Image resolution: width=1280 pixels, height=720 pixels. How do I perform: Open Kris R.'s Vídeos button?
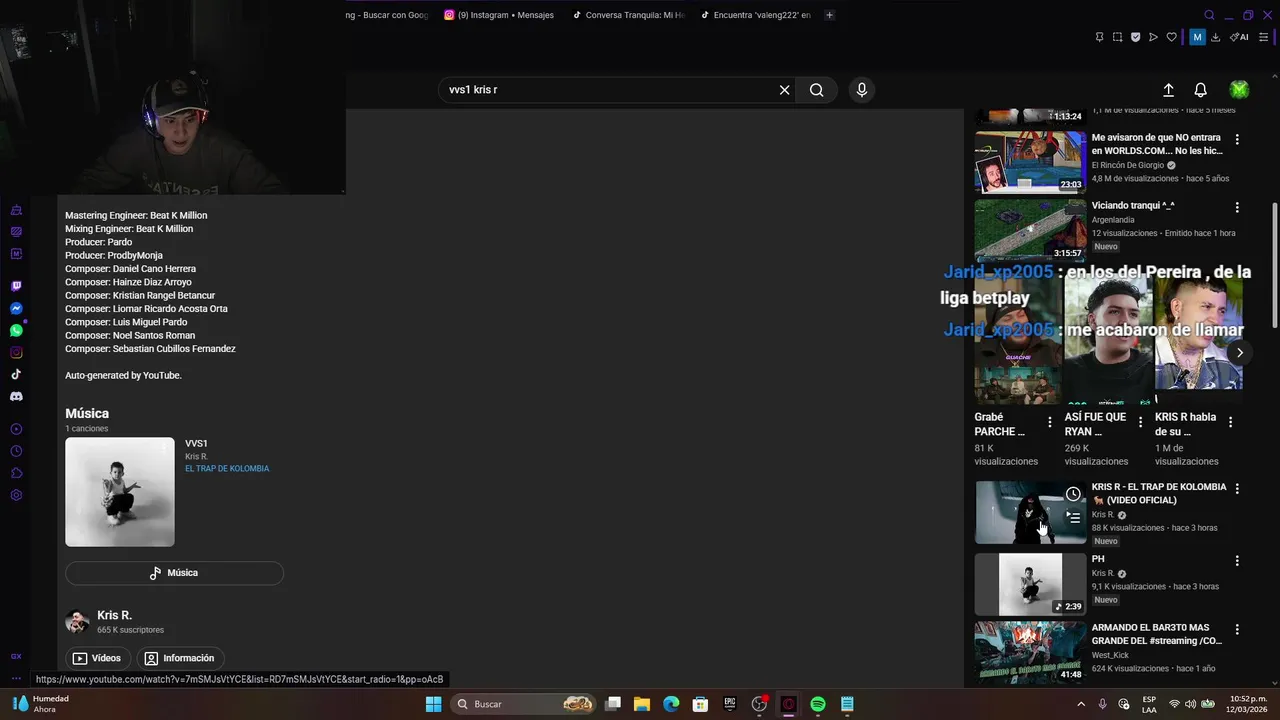pyautogui.click(x=97, y=658)
